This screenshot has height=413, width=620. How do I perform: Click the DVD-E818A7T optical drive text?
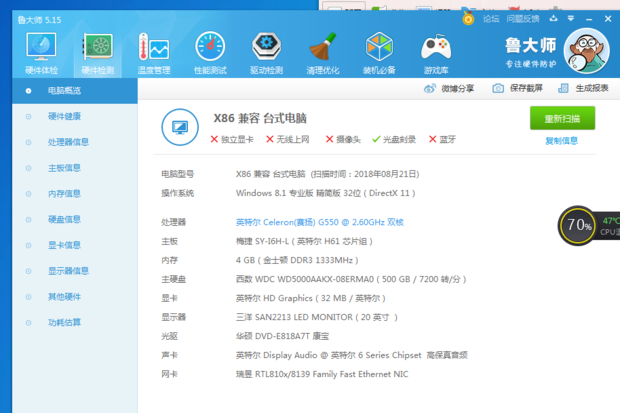[282, 336]
